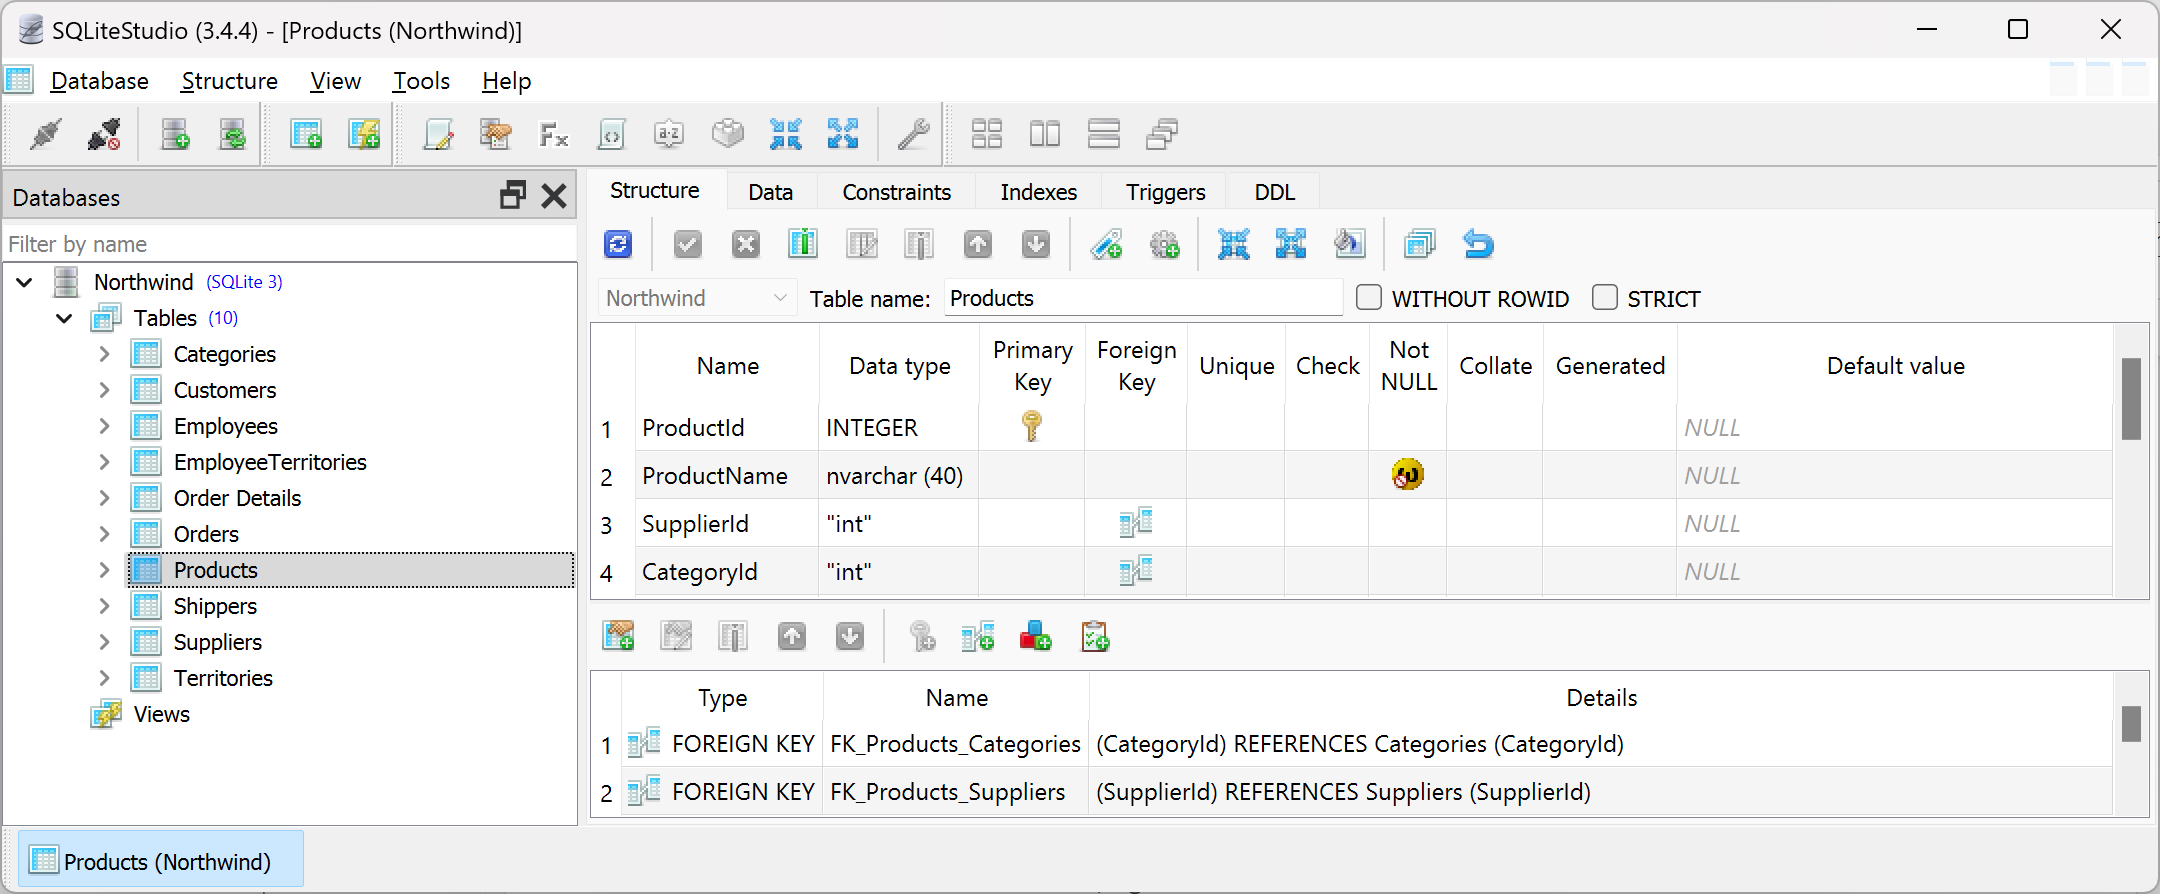Open the SQL editor icon
The height and width of the screenshot is (894, 2160).
tap(438, 134)
